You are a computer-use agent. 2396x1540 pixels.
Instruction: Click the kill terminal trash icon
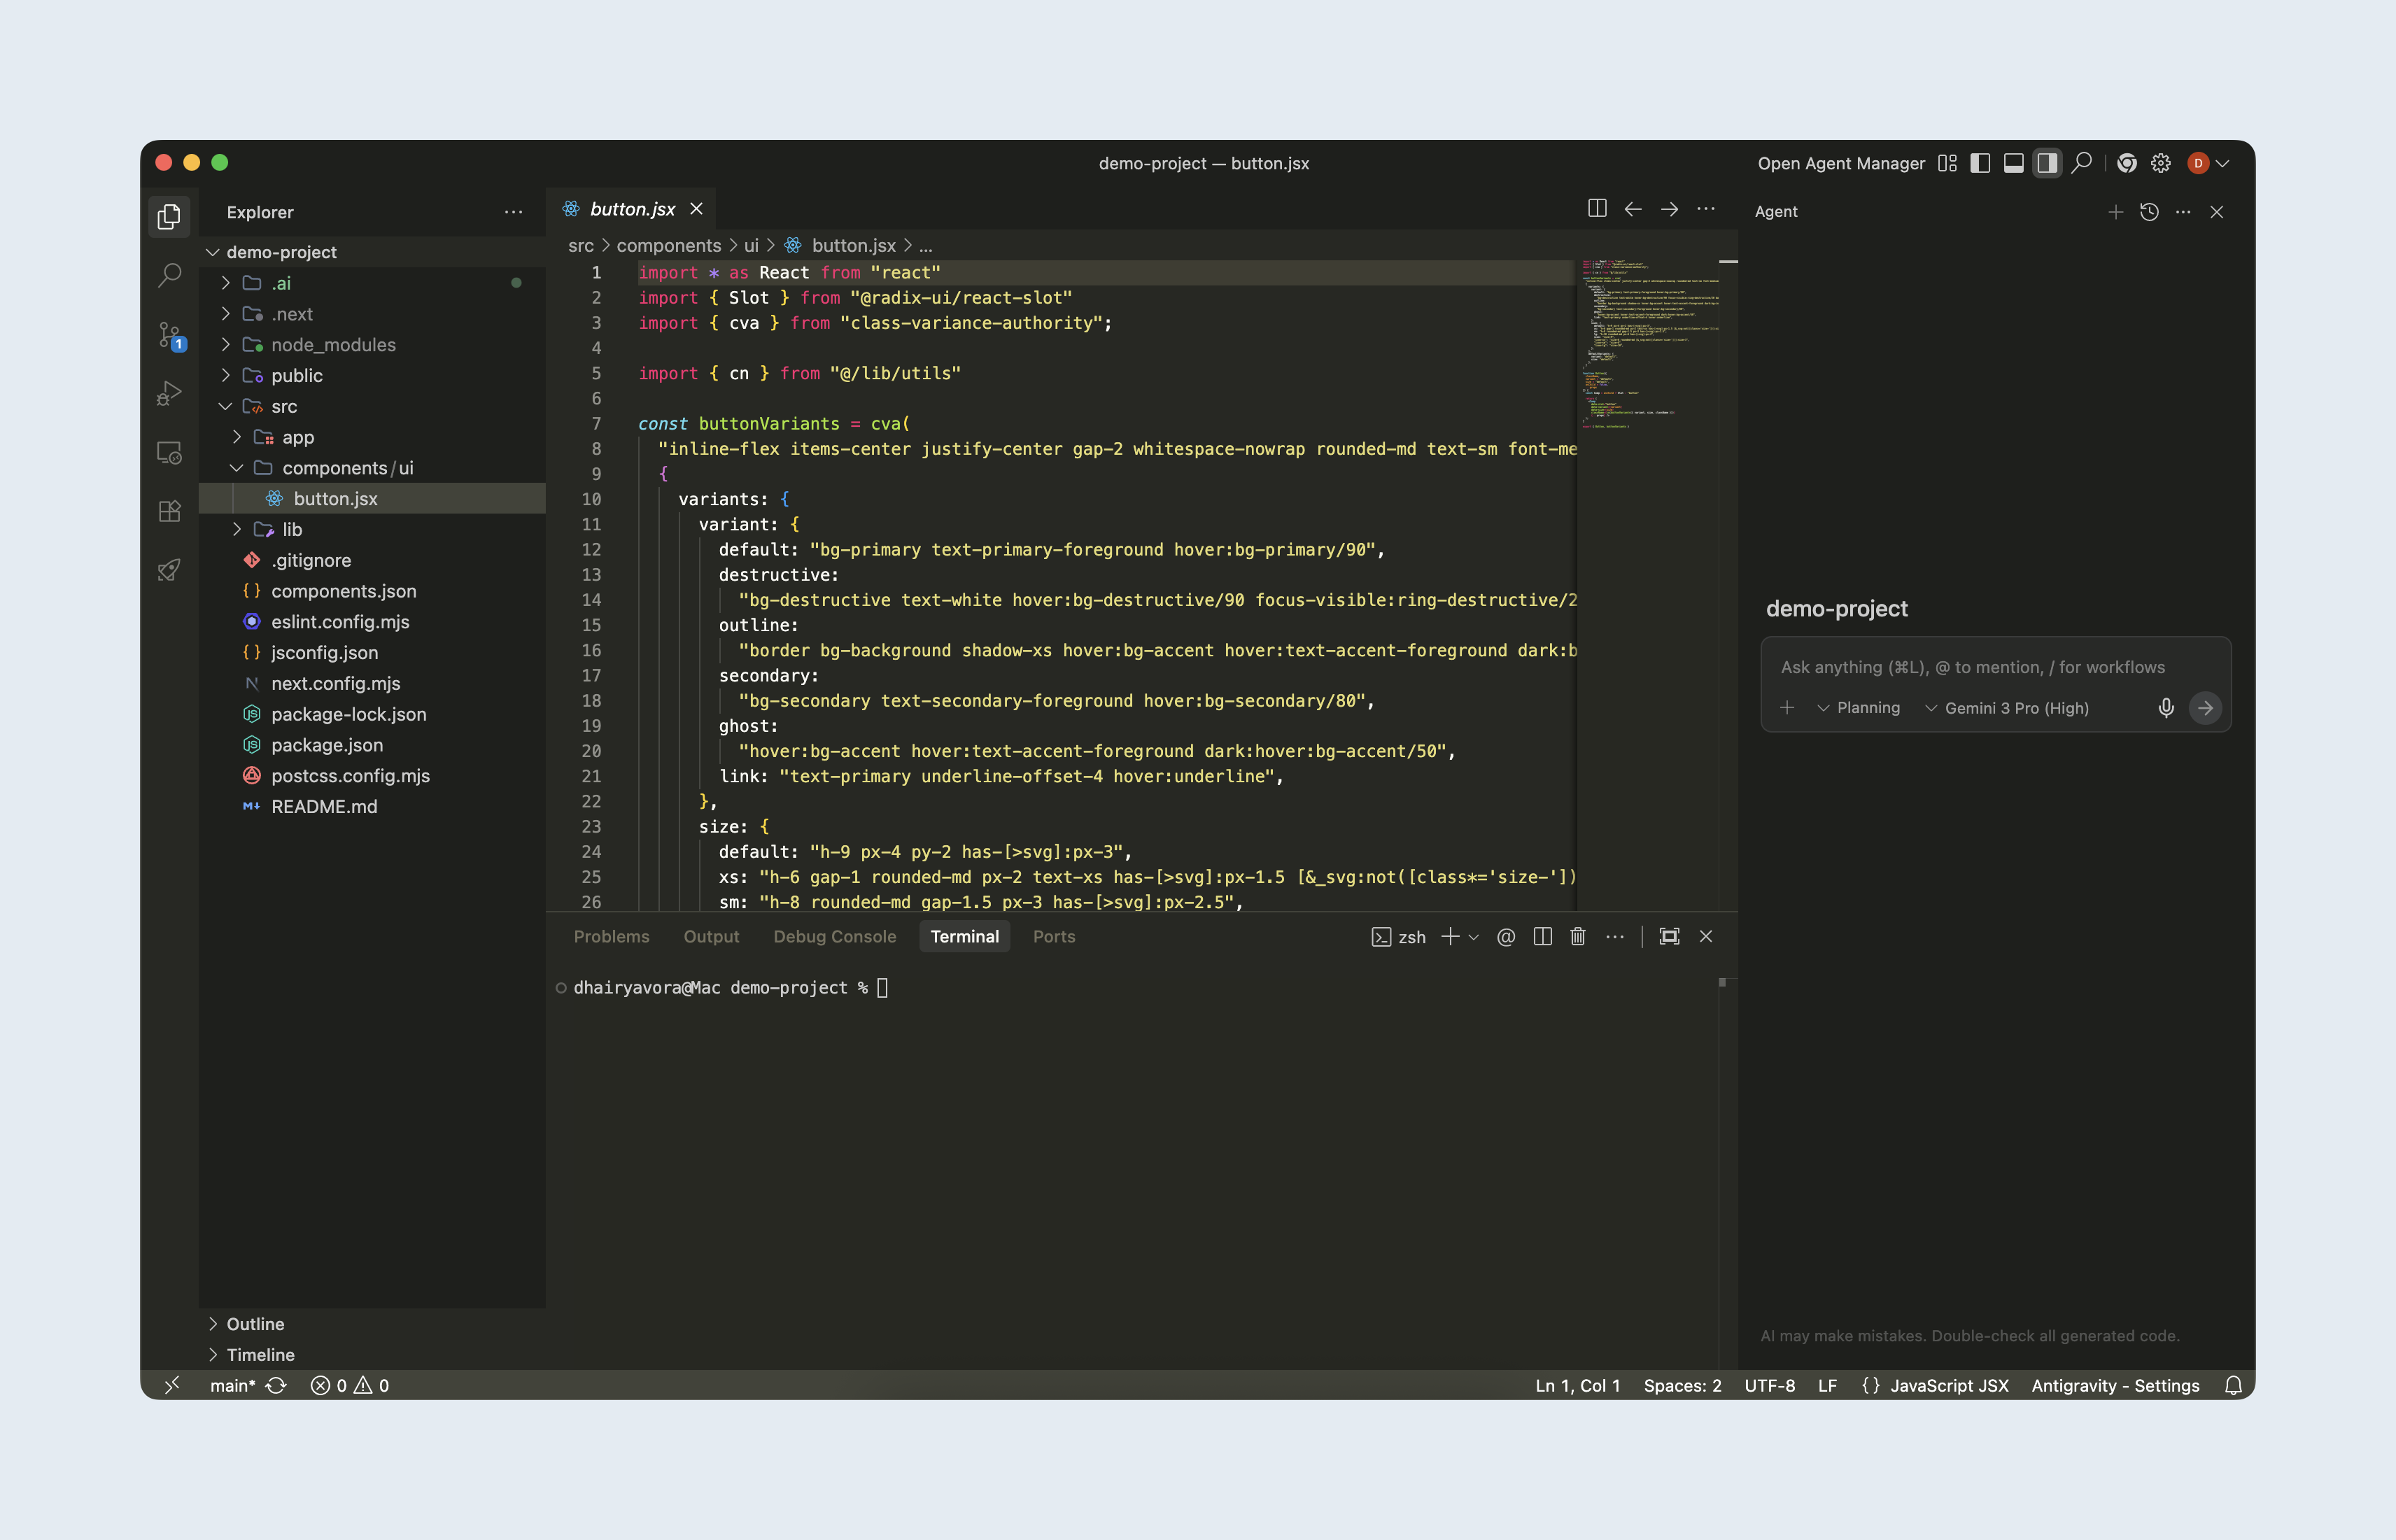click(1578, 937)
